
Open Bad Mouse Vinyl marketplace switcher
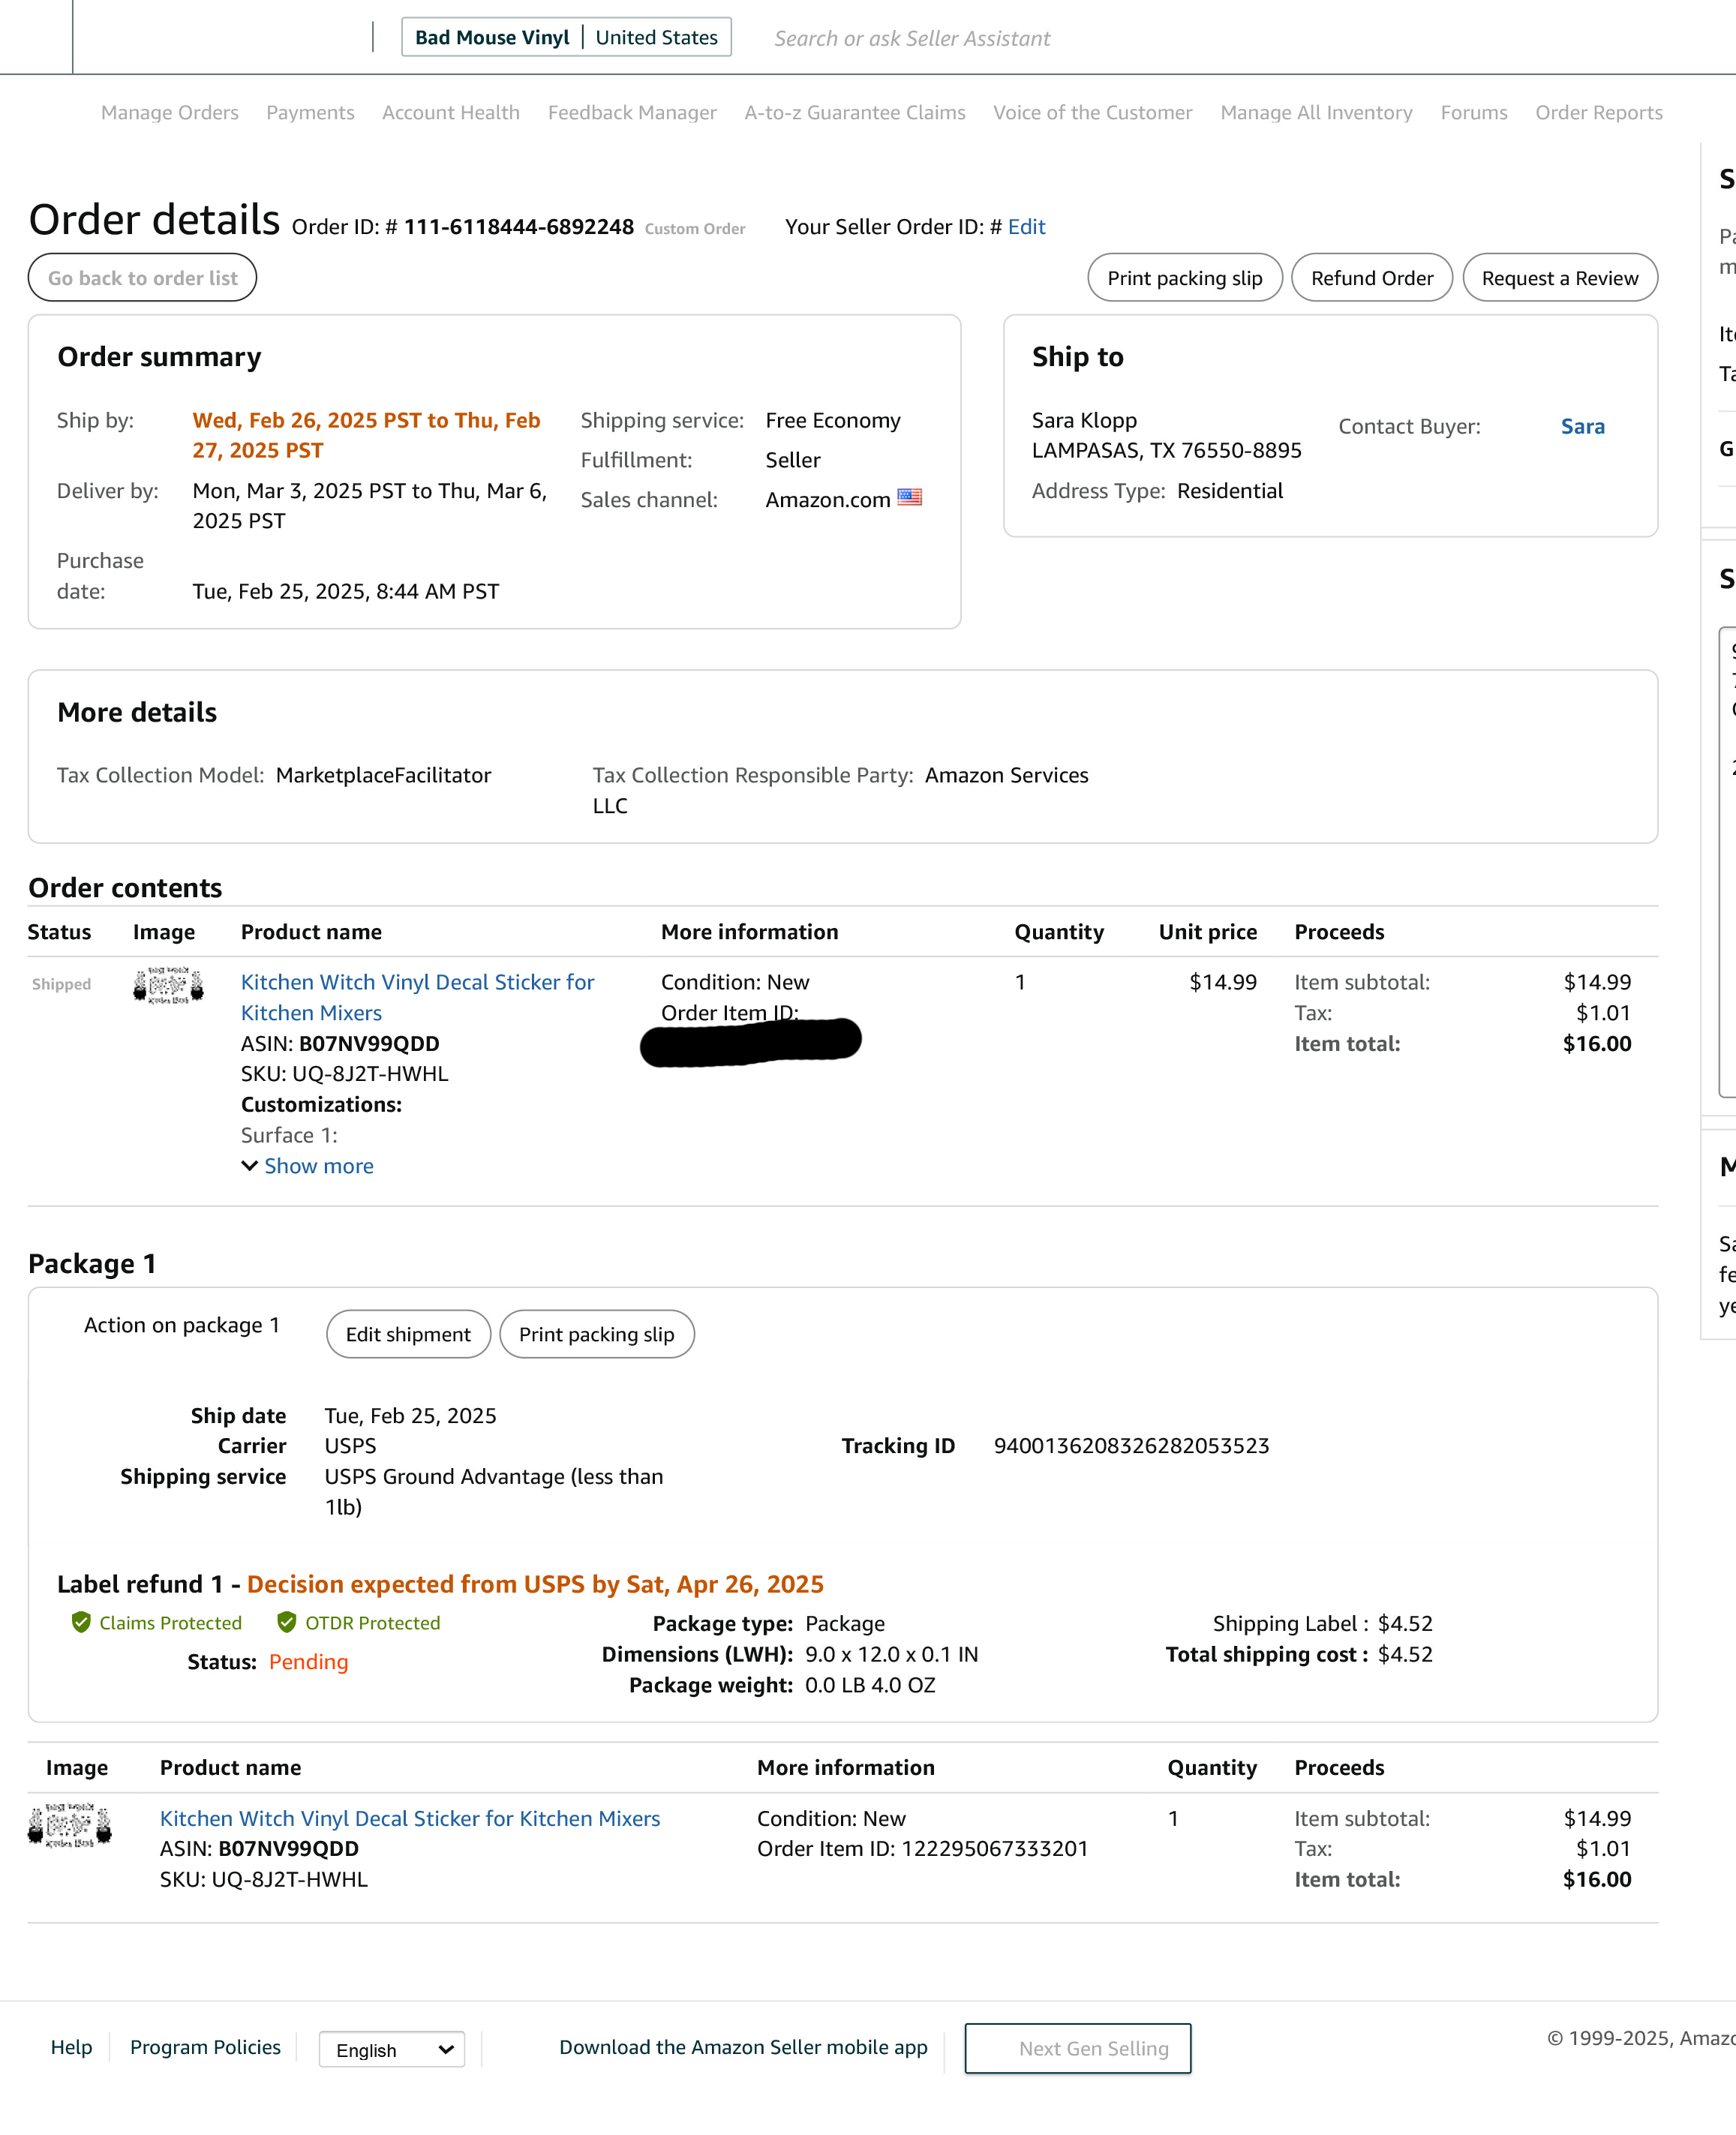566,37
